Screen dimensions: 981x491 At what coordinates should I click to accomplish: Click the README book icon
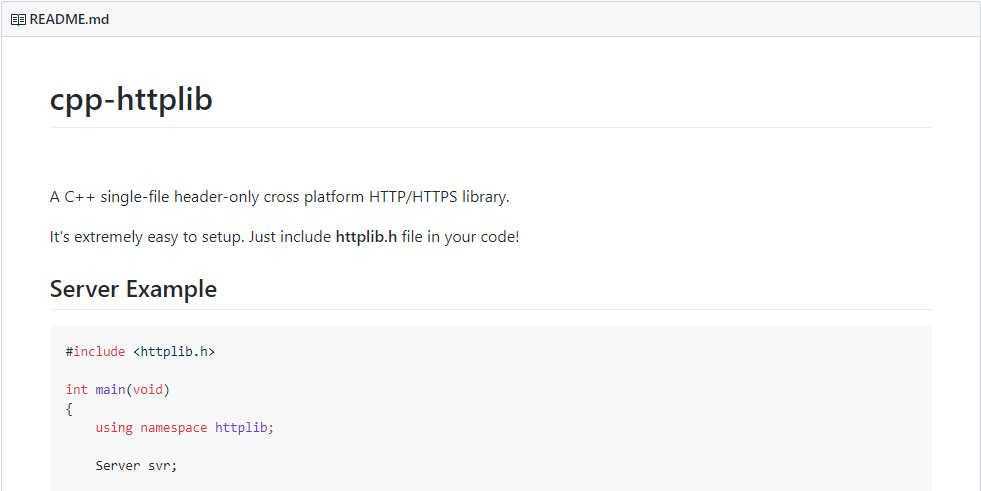[x=18, y=19]
